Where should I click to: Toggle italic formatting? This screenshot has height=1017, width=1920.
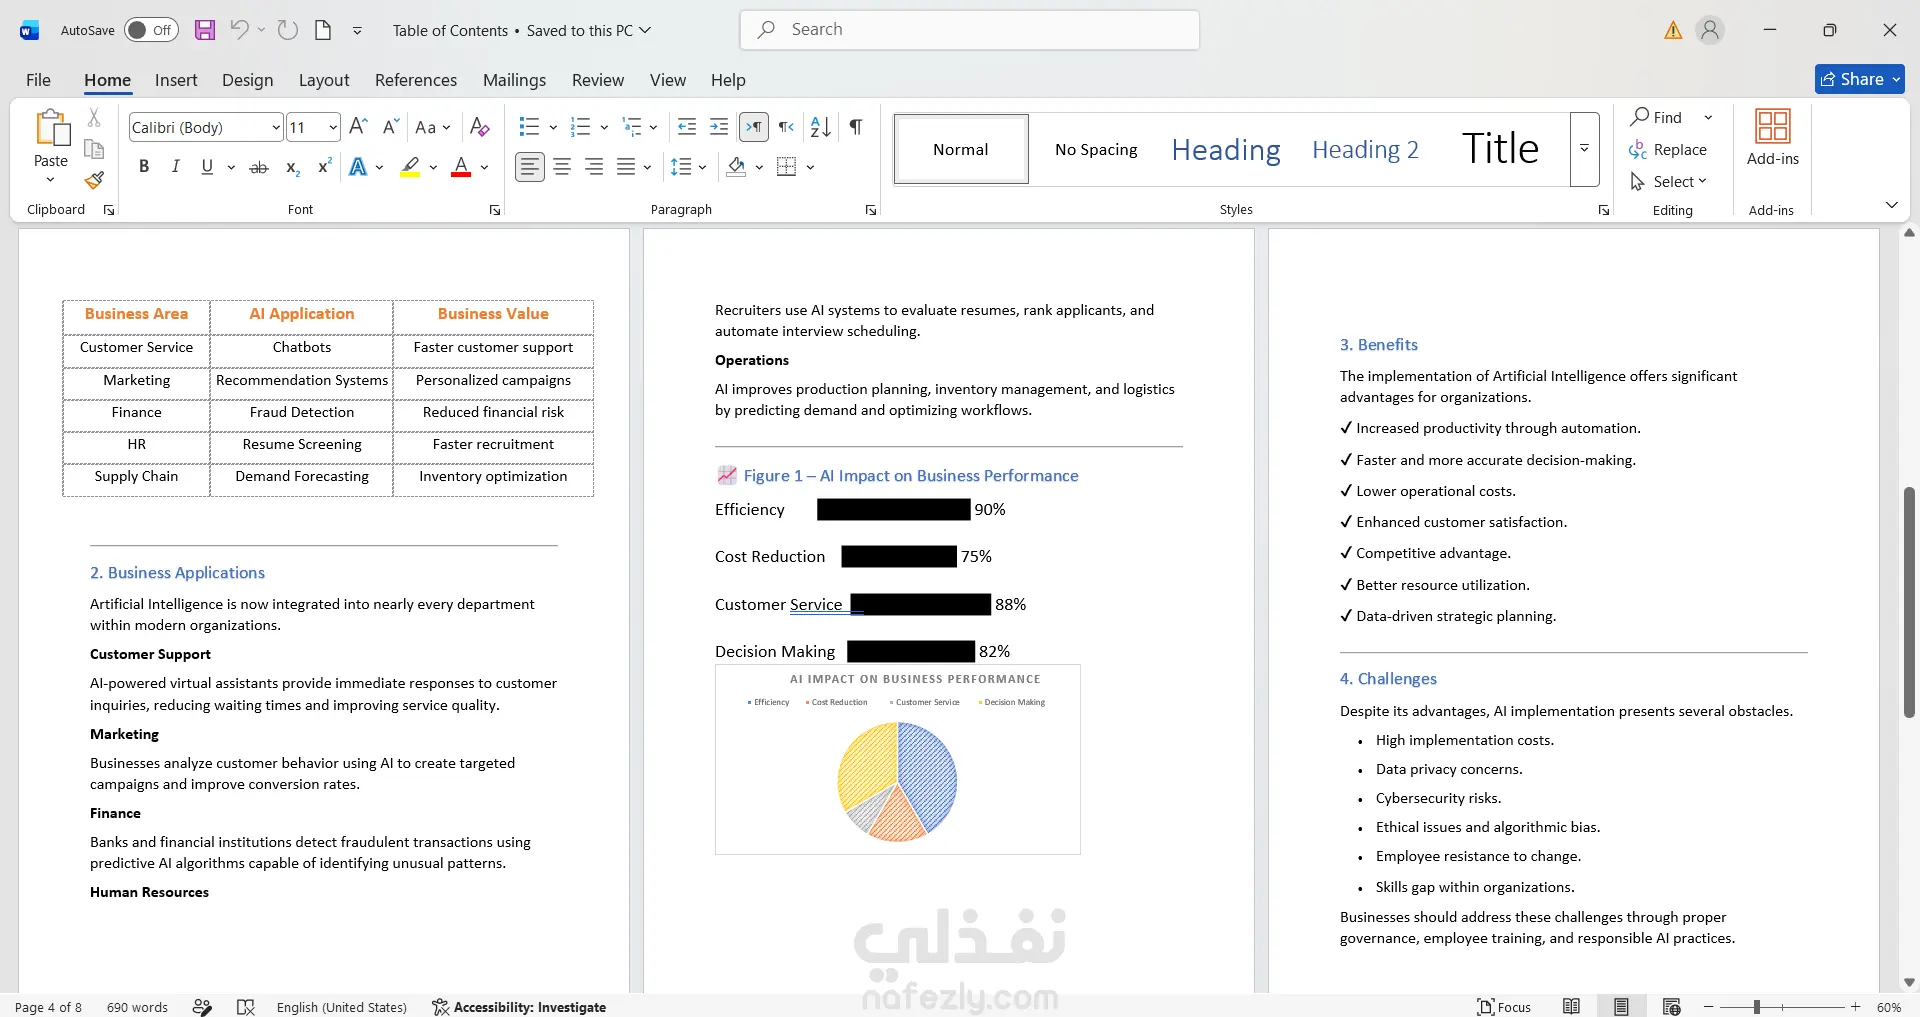[176, 167]
